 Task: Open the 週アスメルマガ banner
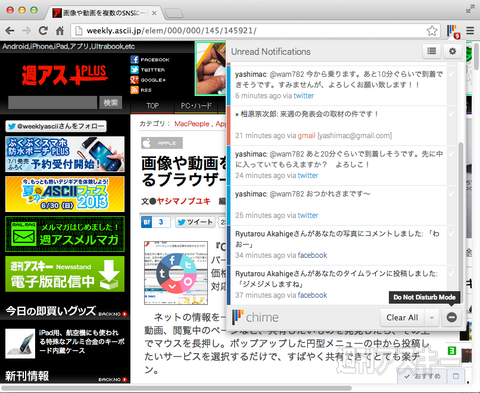(65, 234)
